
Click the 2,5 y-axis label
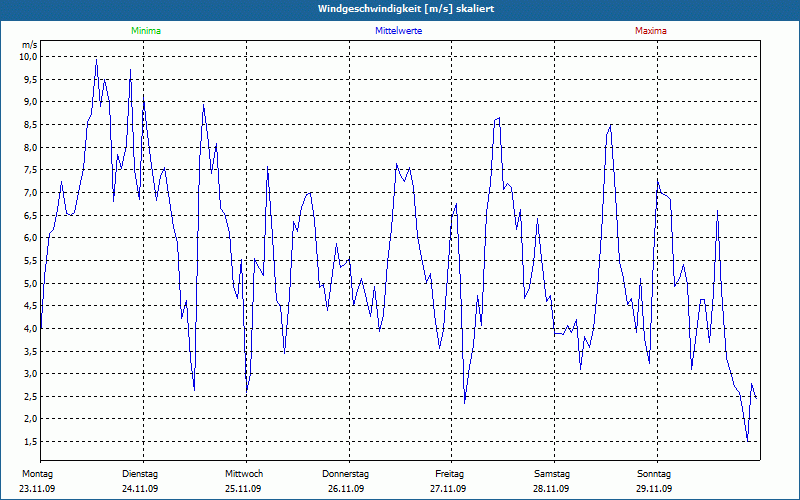point(31,396)
